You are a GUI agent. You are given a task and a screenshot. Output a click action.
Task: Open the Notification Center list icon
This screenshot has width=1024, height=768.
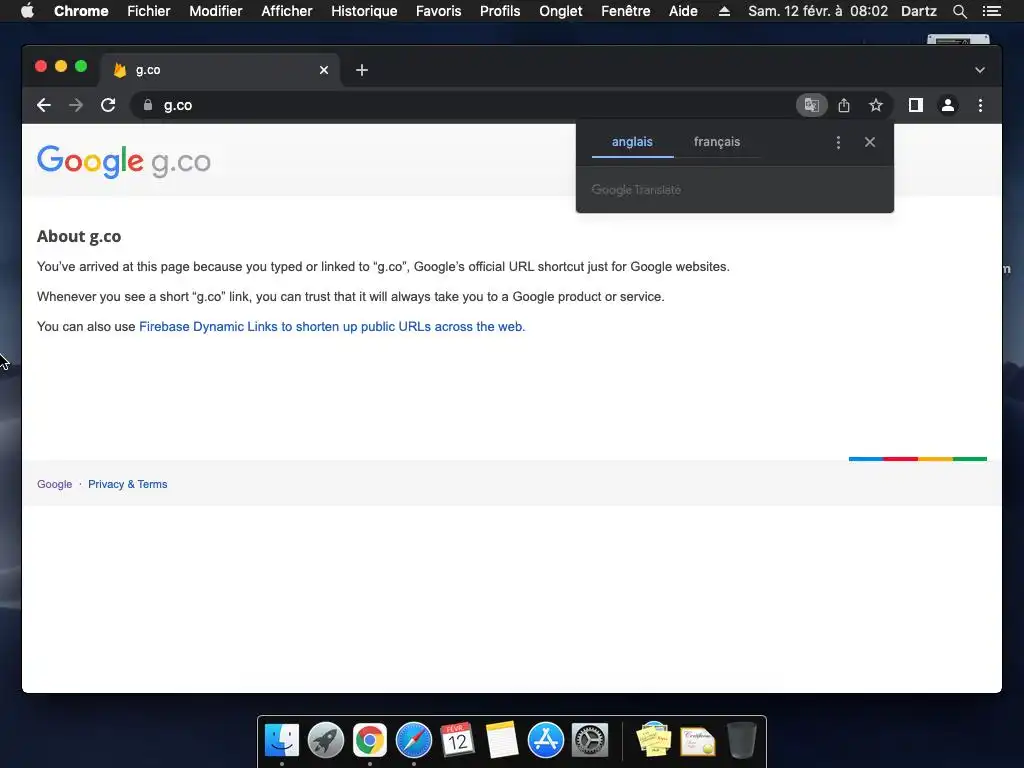tap(991, 11)
